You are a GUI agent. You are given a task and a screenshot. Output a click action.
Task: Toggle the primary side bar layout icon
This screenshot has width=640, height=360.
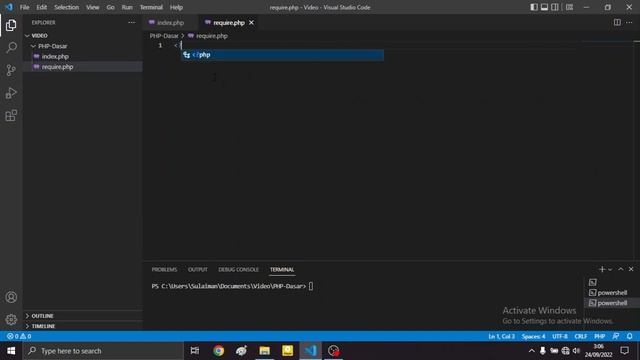tap(534, 7)
